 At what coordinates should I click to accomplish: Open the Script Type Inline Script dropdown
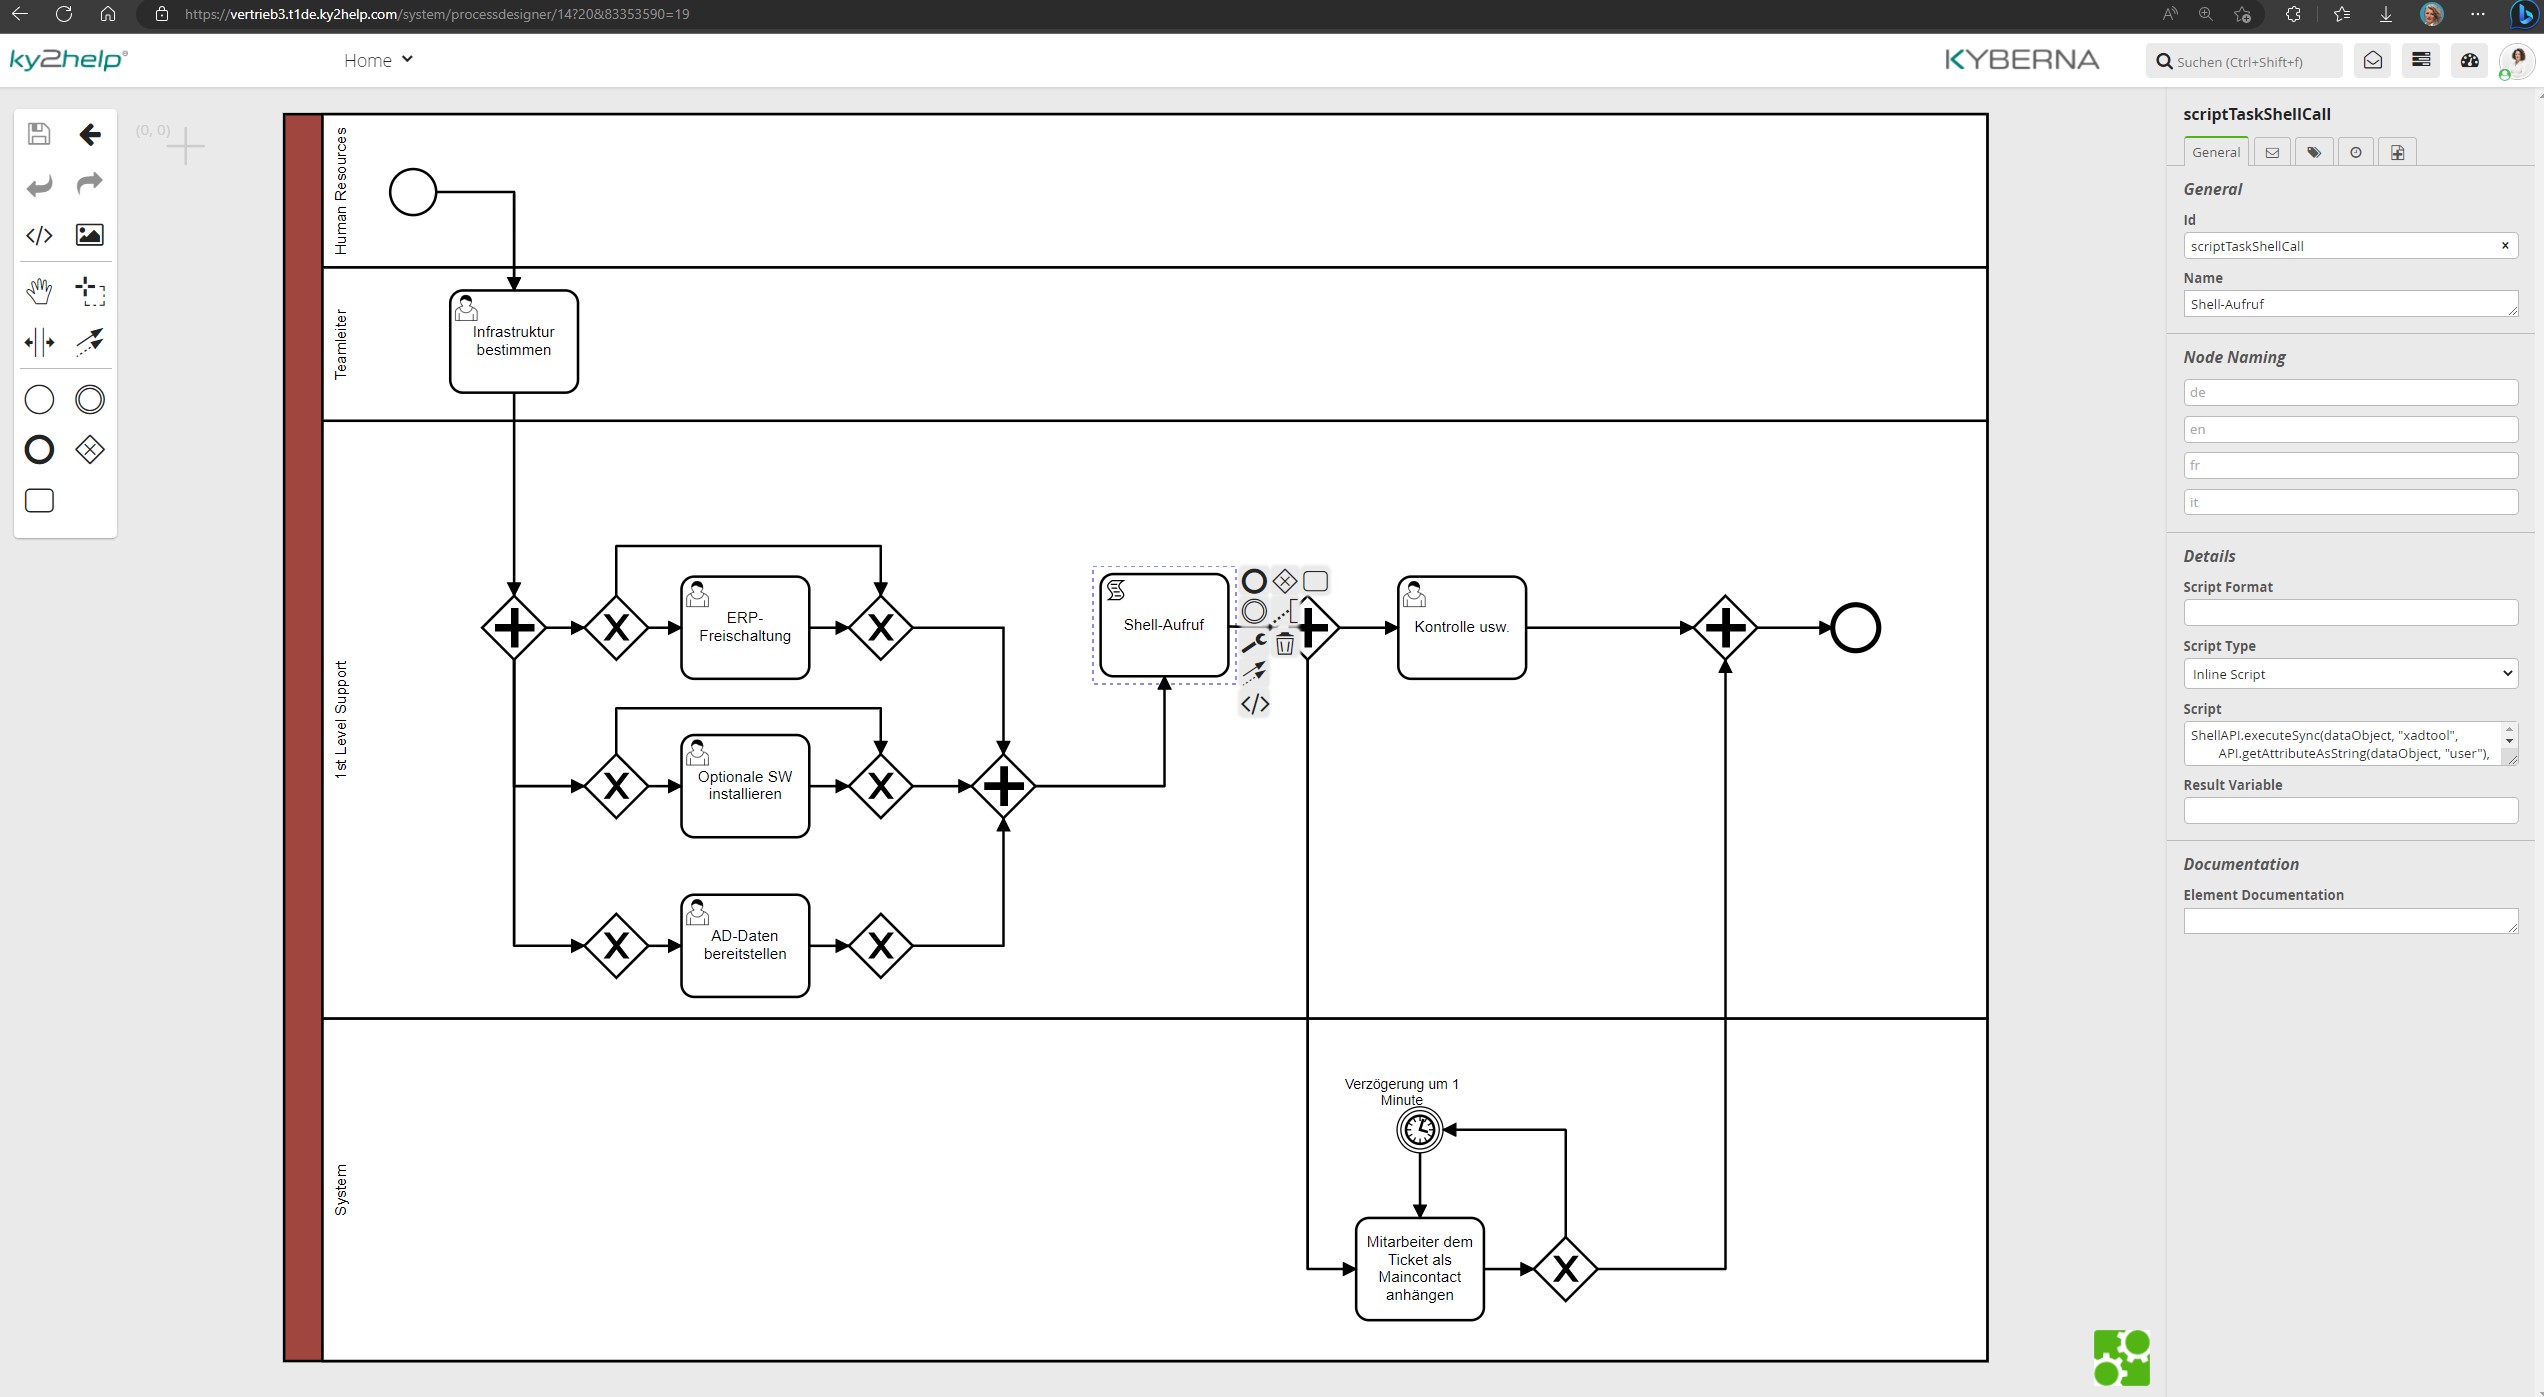(2350, 673)
